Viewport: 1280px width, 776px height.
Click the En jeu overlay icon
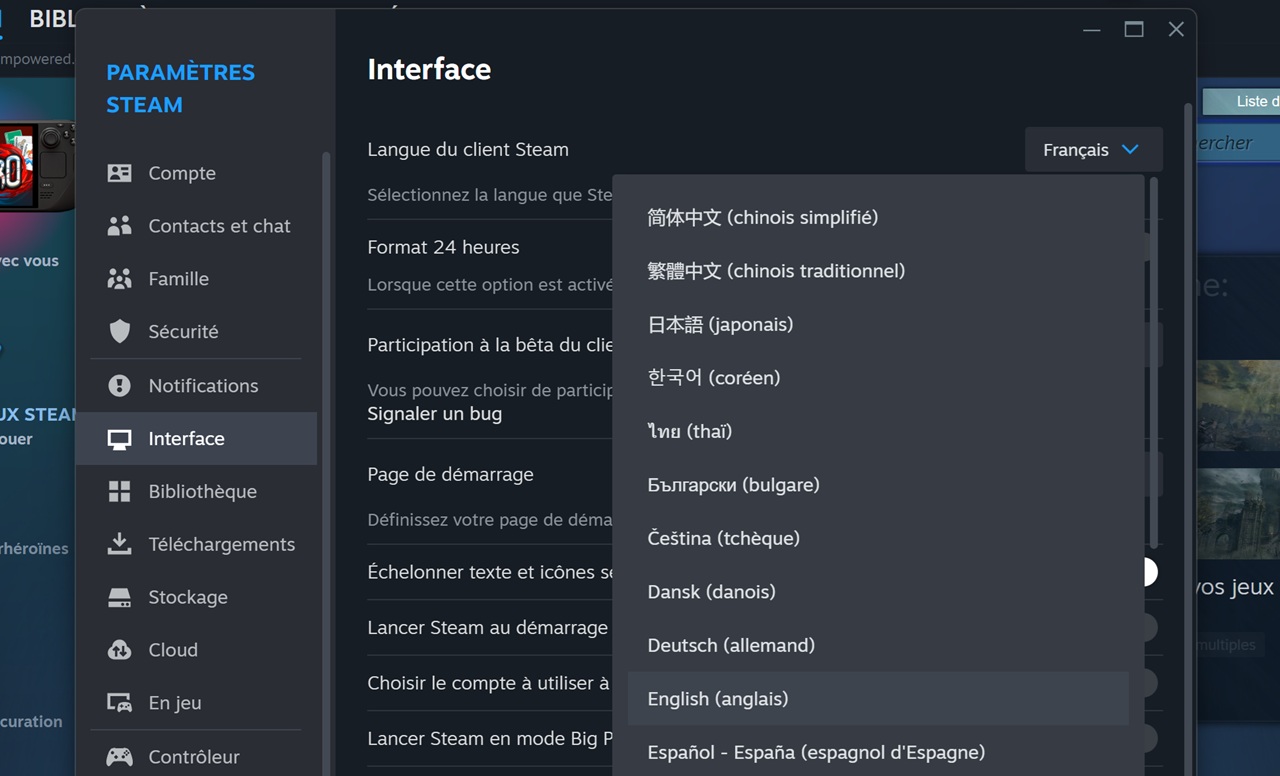click(x=119, y=703)
